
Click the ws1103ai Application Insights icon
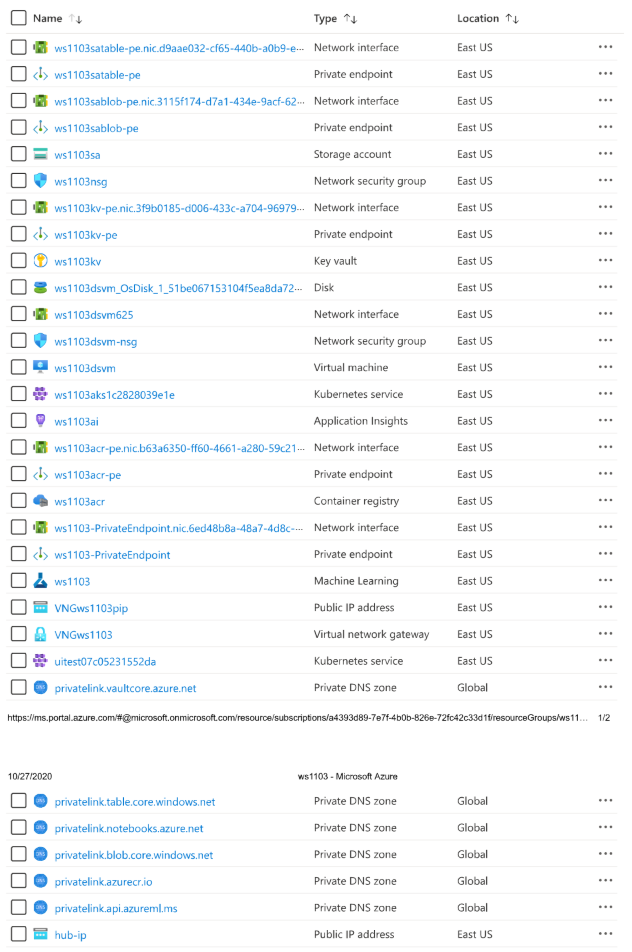click(x=40, y=421)
